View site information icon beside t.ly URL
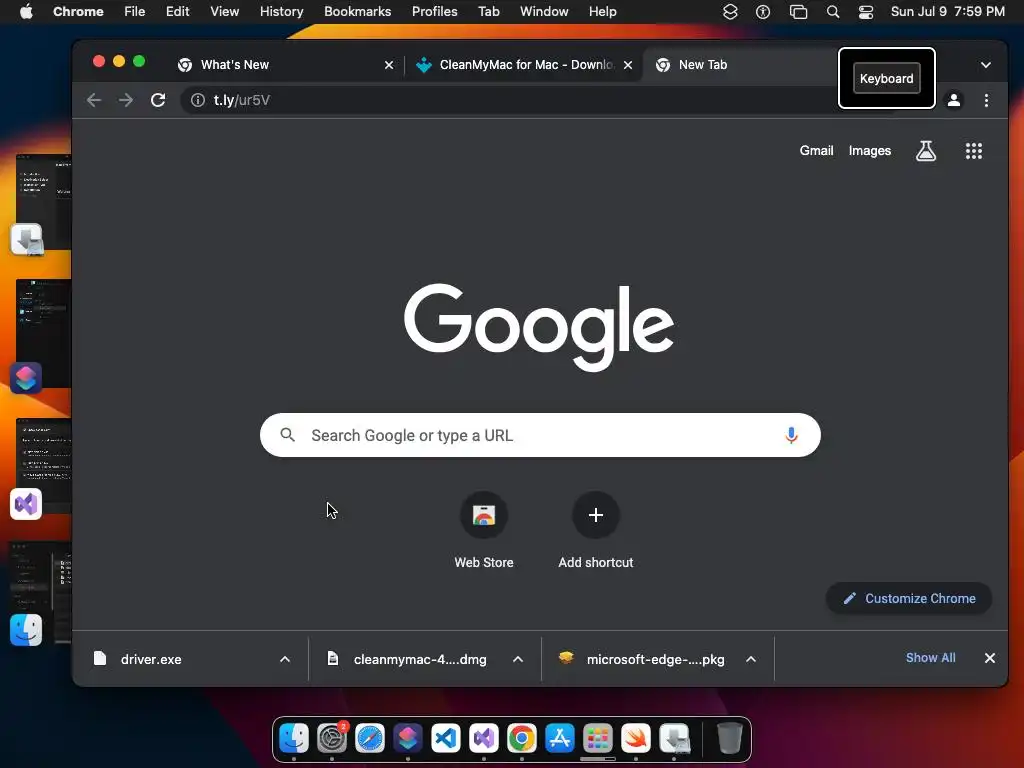The width and height of the screenshot is (1024, 768). [197, 100]
